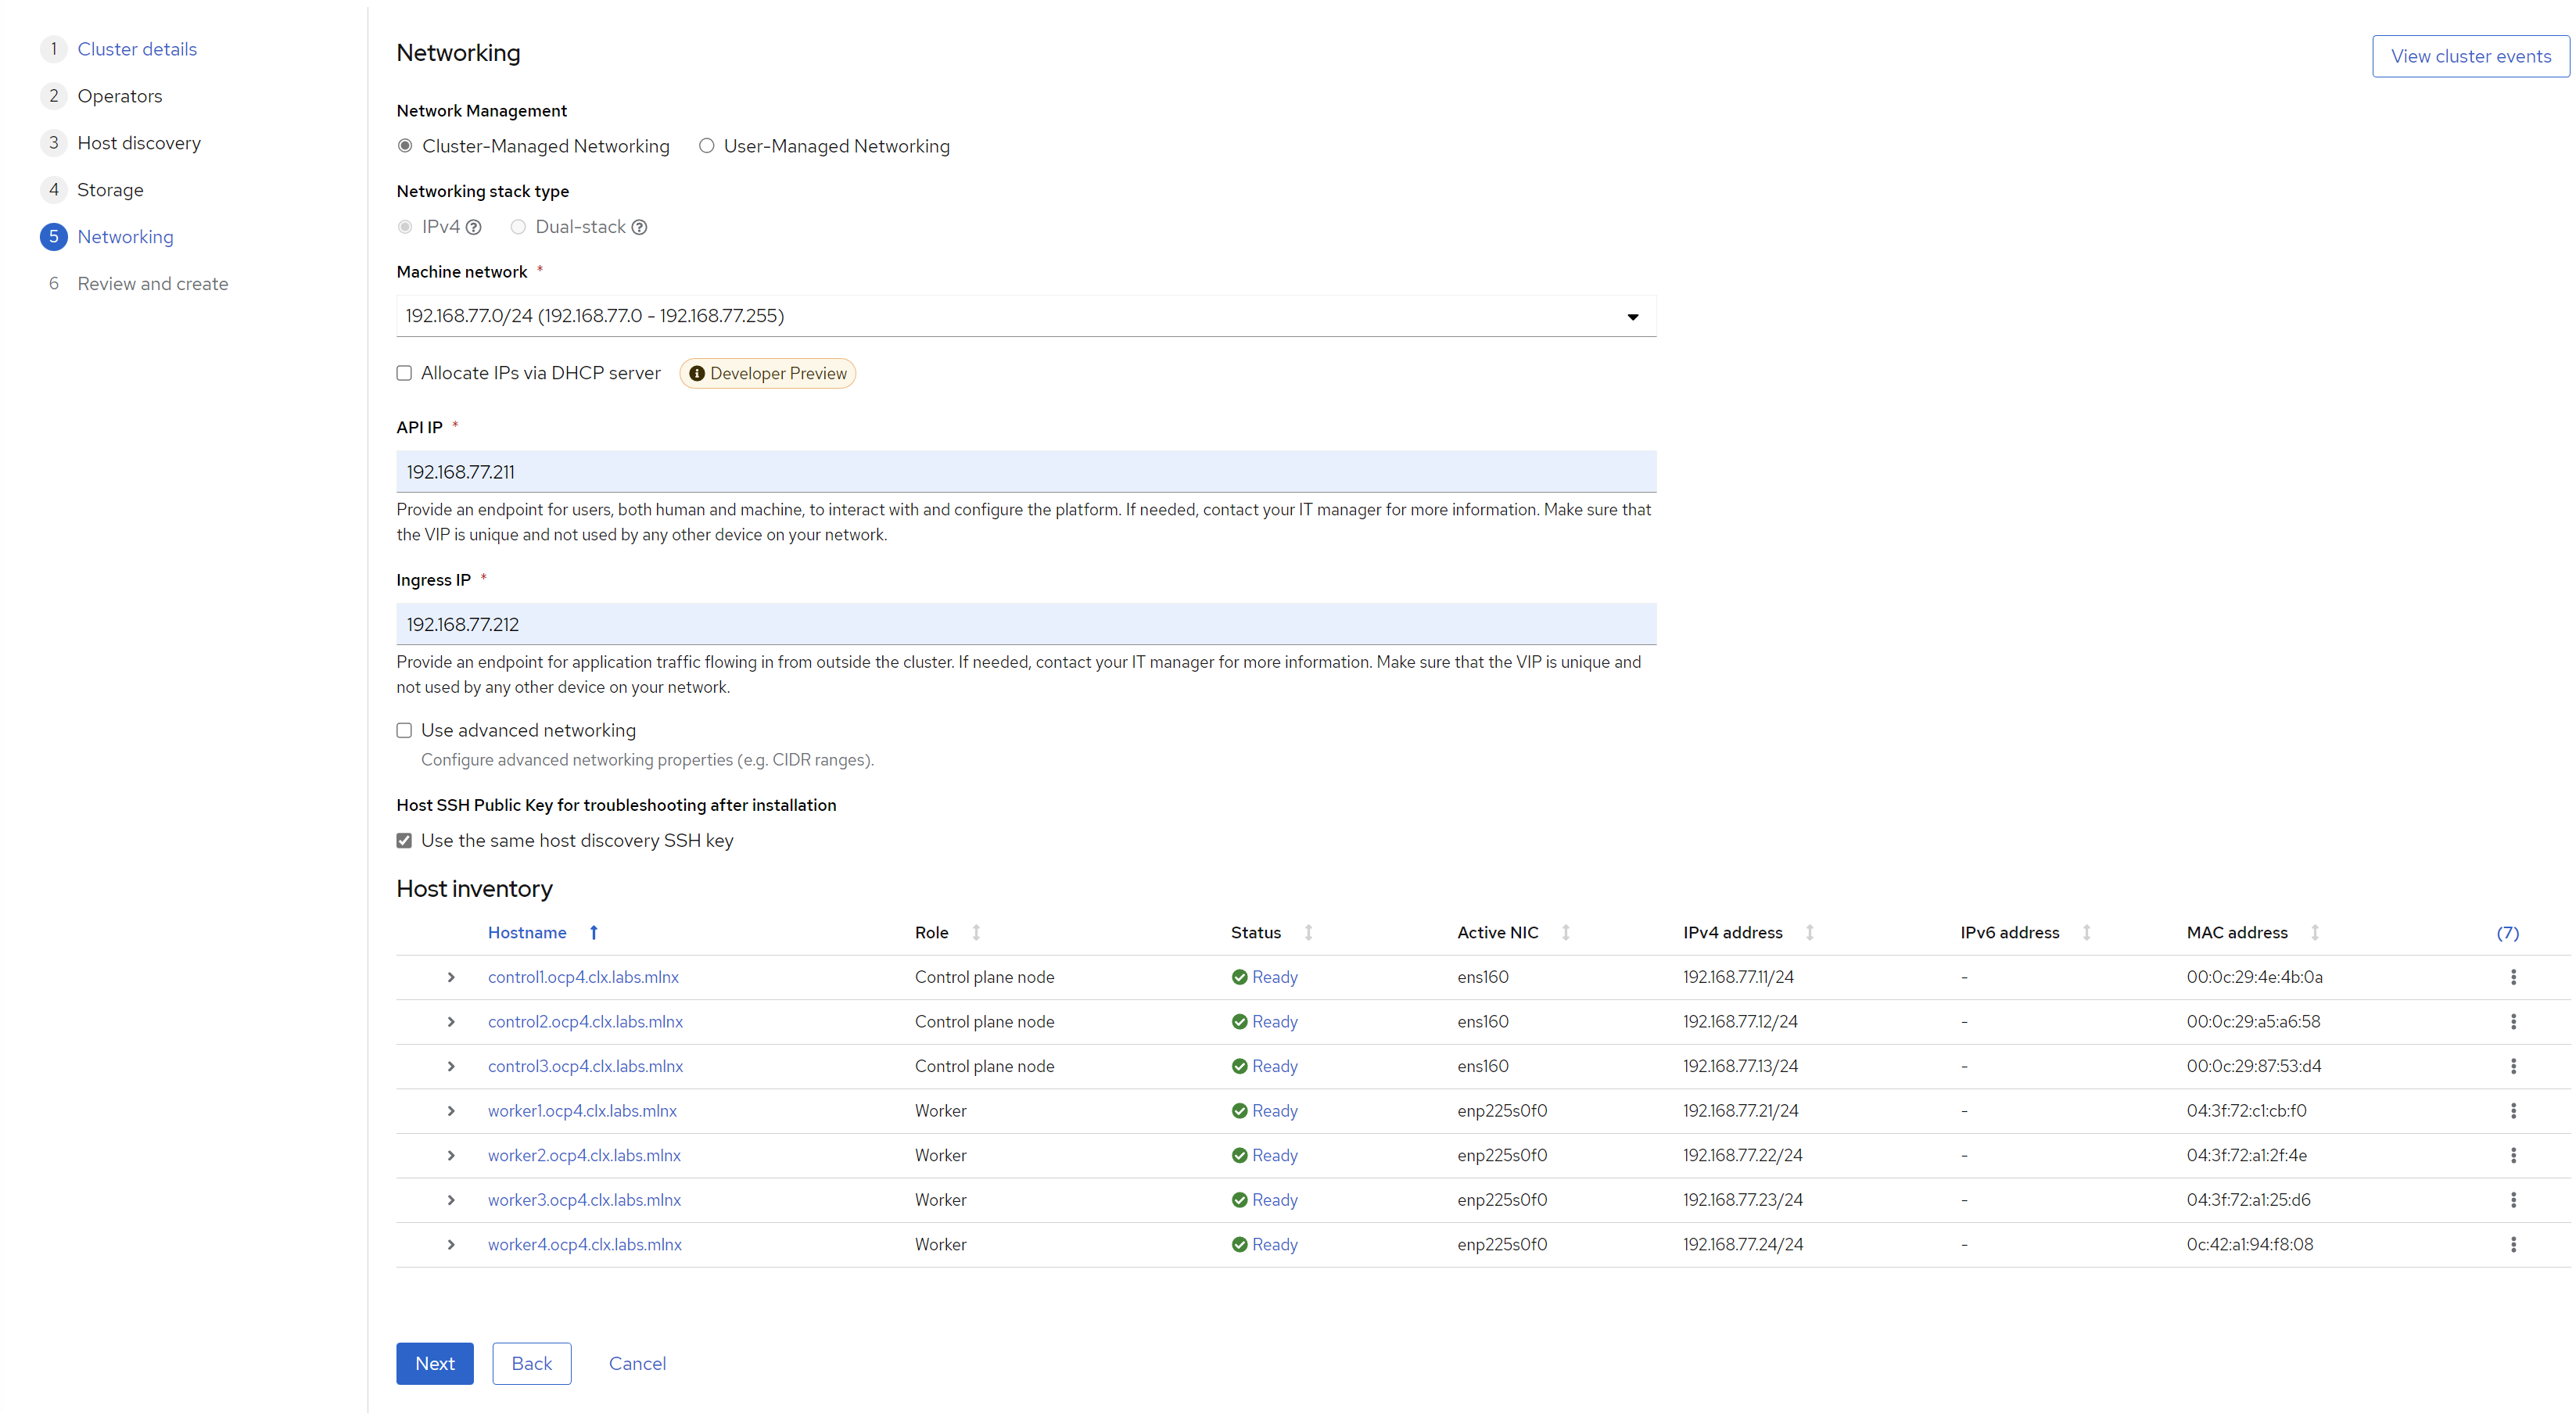The width and height of the screenshot is (2576, 1413).
Task: Expand row for worker3.ocp4.clx.labs.mlnx
Action: point(451,1200)
